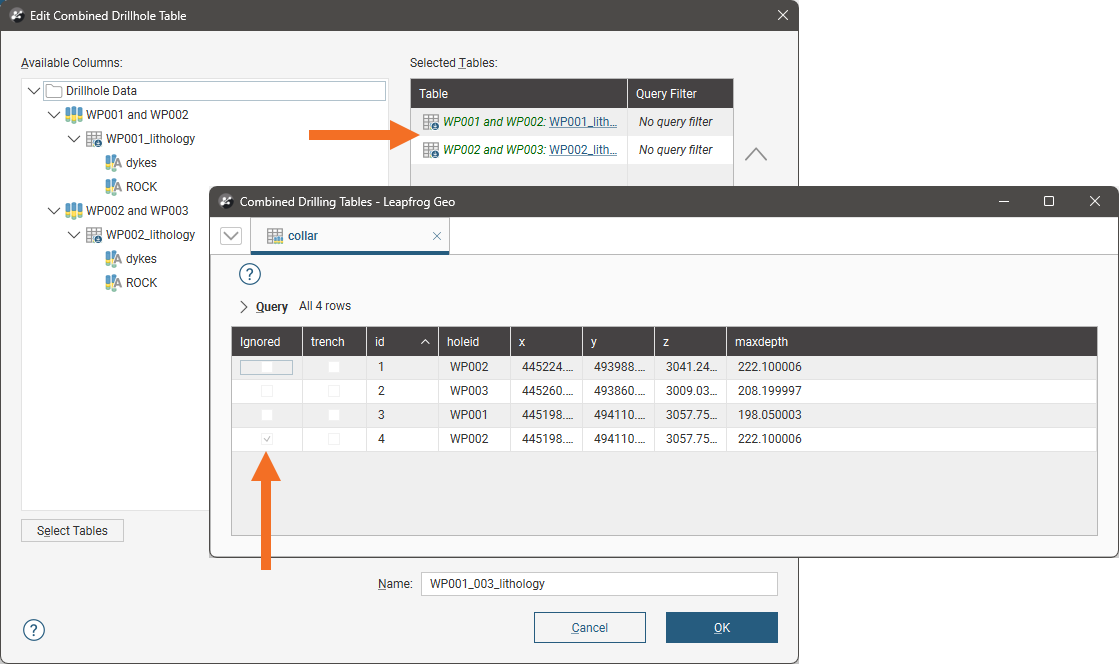Viewport: 1119px width, 664px height.
Task: Move selected table up with arrow
Action: (756, 155)
